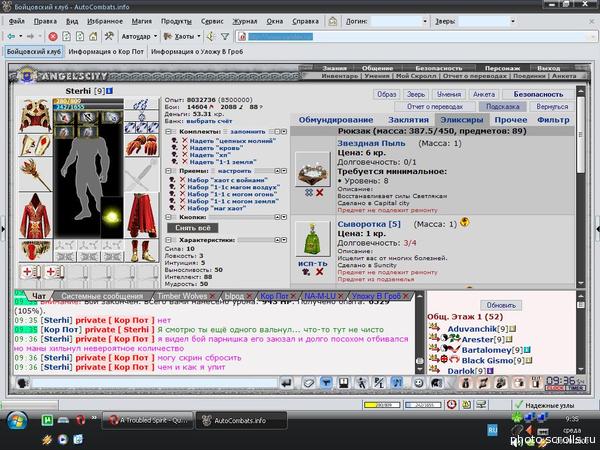The image size is (600, 450).
Task: Click the настроить link in Приемы
Action: click(x=234, y=171)
